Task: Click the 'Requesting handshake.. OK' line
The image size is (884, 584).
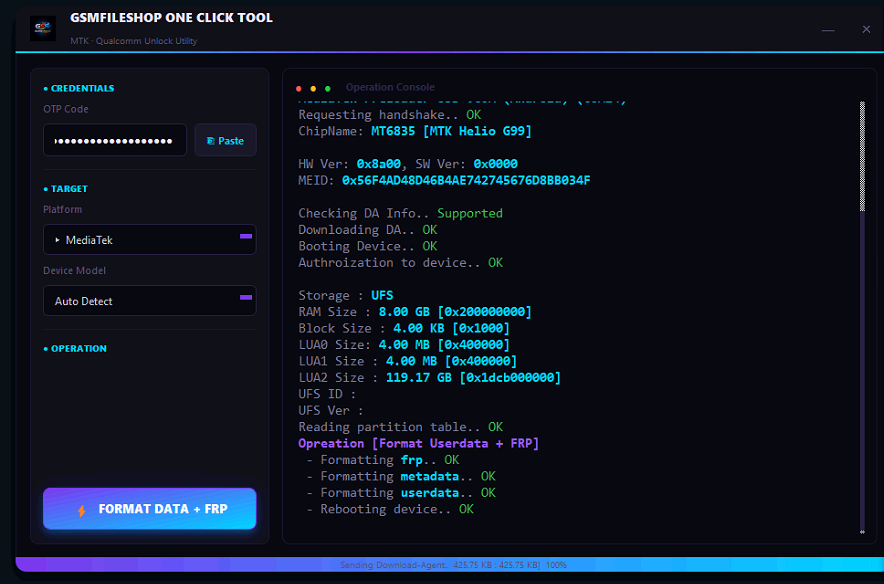Action: click(x=390, y=115)
